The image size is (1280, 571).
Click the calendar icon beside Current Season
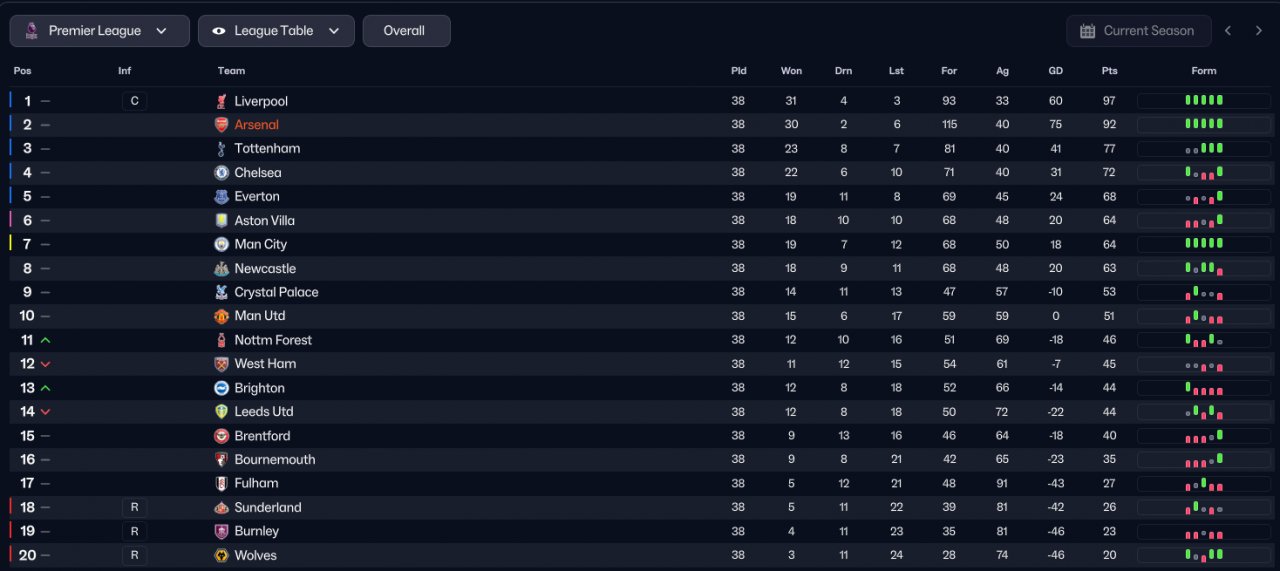(1087, 31)
